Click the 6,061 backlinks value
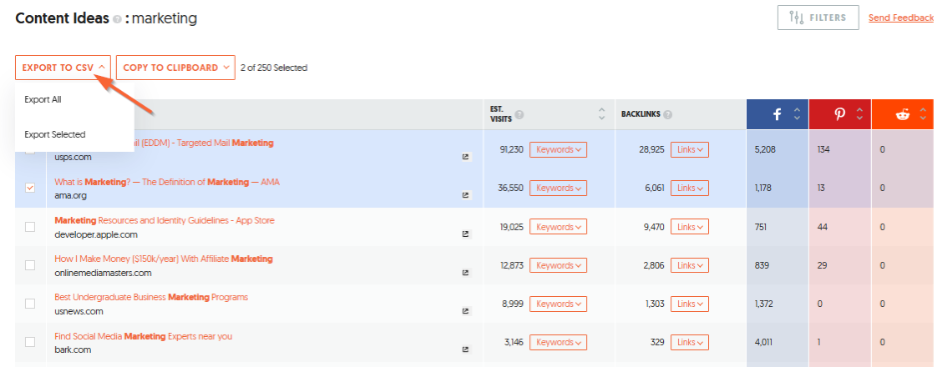 [654, 188]
